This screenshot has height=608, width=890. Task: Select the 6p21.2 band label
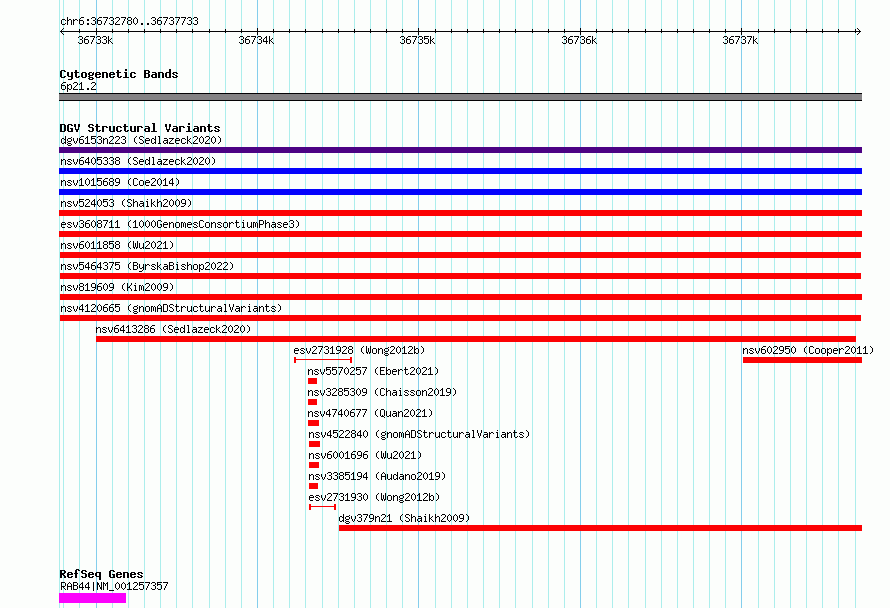(78, 86)
